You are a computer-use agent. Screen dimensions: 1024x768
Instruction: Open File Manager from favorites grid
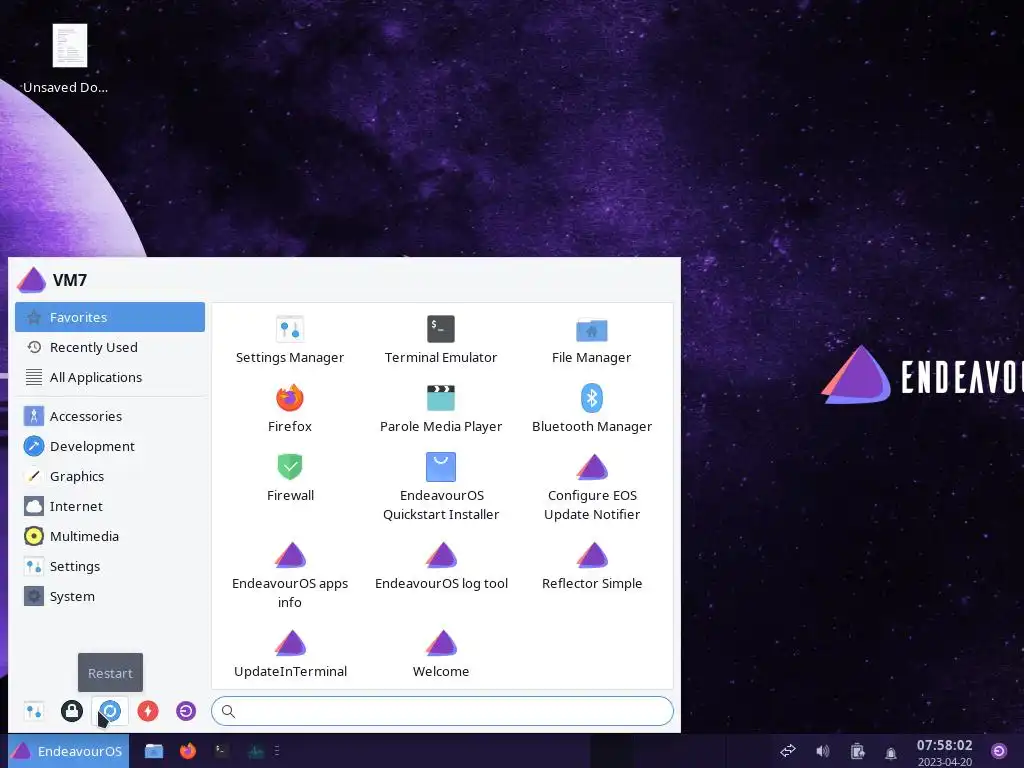[x=592, y=340]
